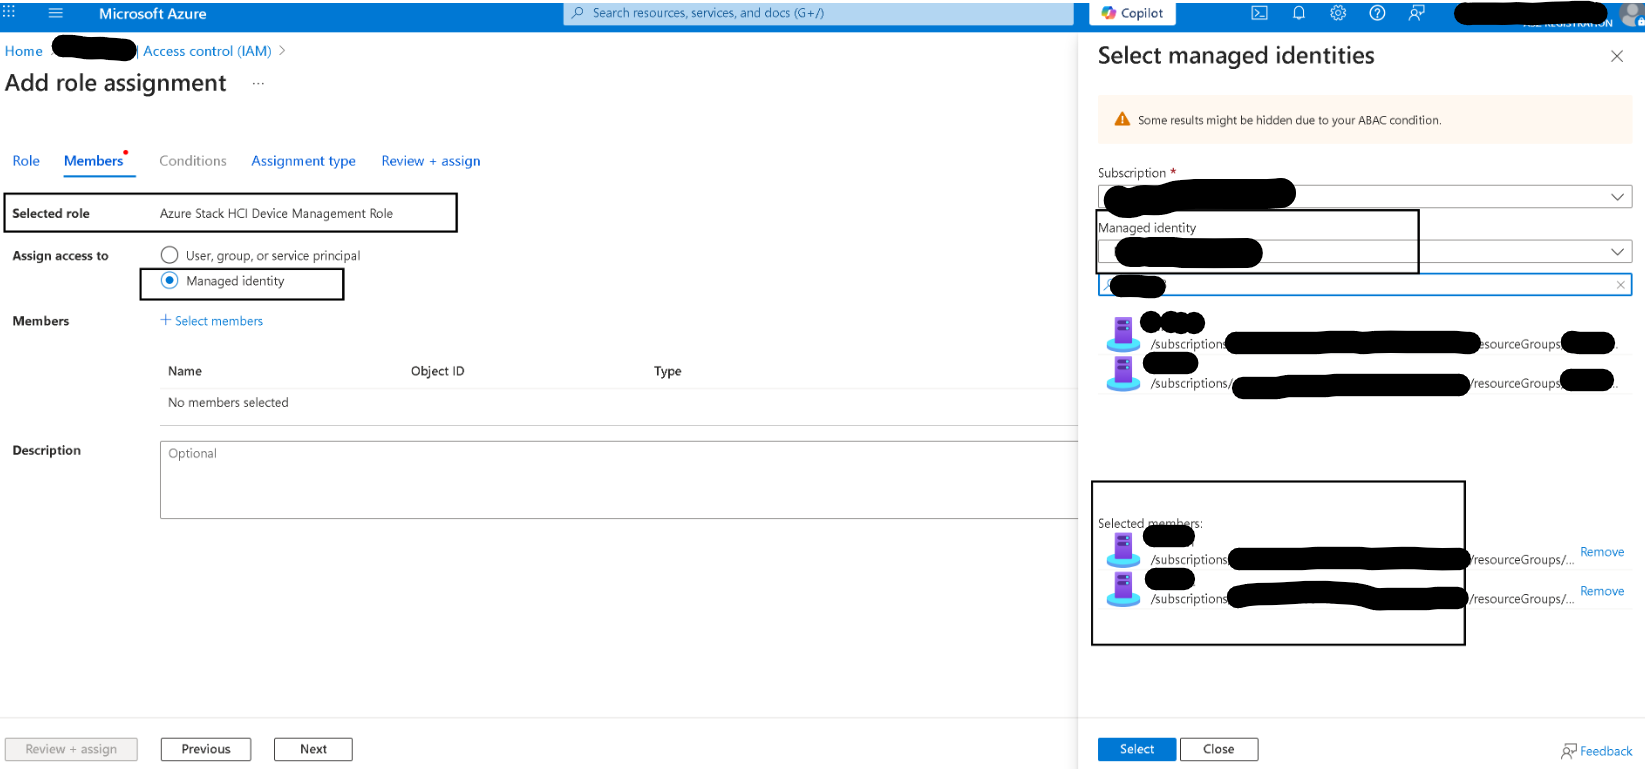The width and height of the screenshot is (1645, 769).
Task: Open the Azure portal hamburger menu
Action: [55, 13]
